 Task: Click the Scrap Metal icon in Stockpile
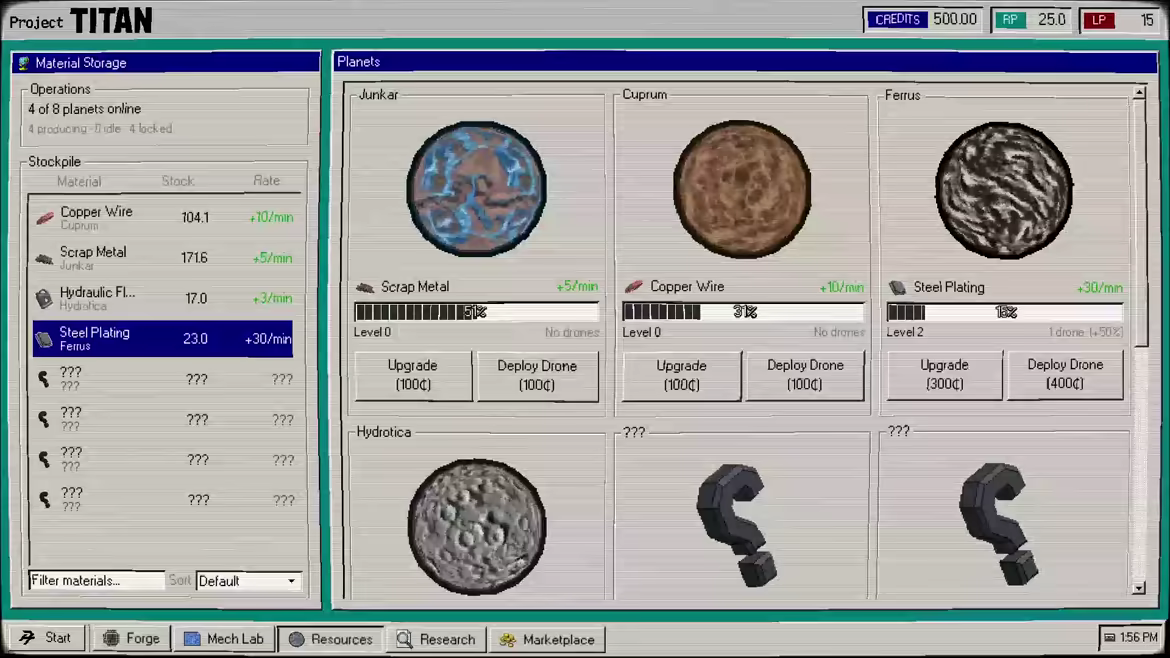44,259
